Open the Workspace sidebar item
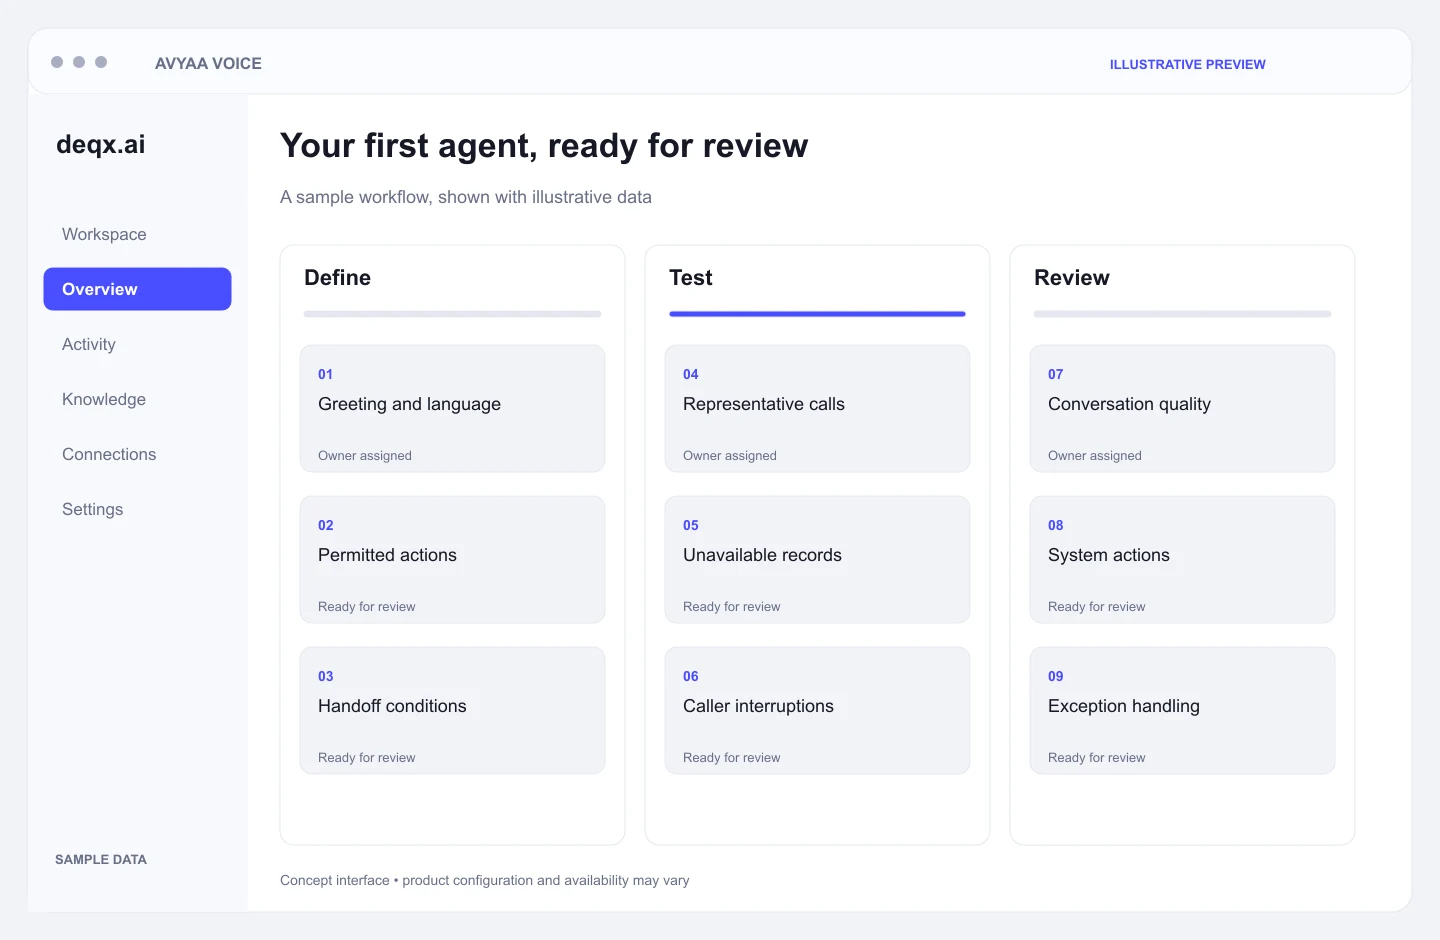The width and height of the screenshot is (1440, 940). pyautogui.click(x=104, y=234)
